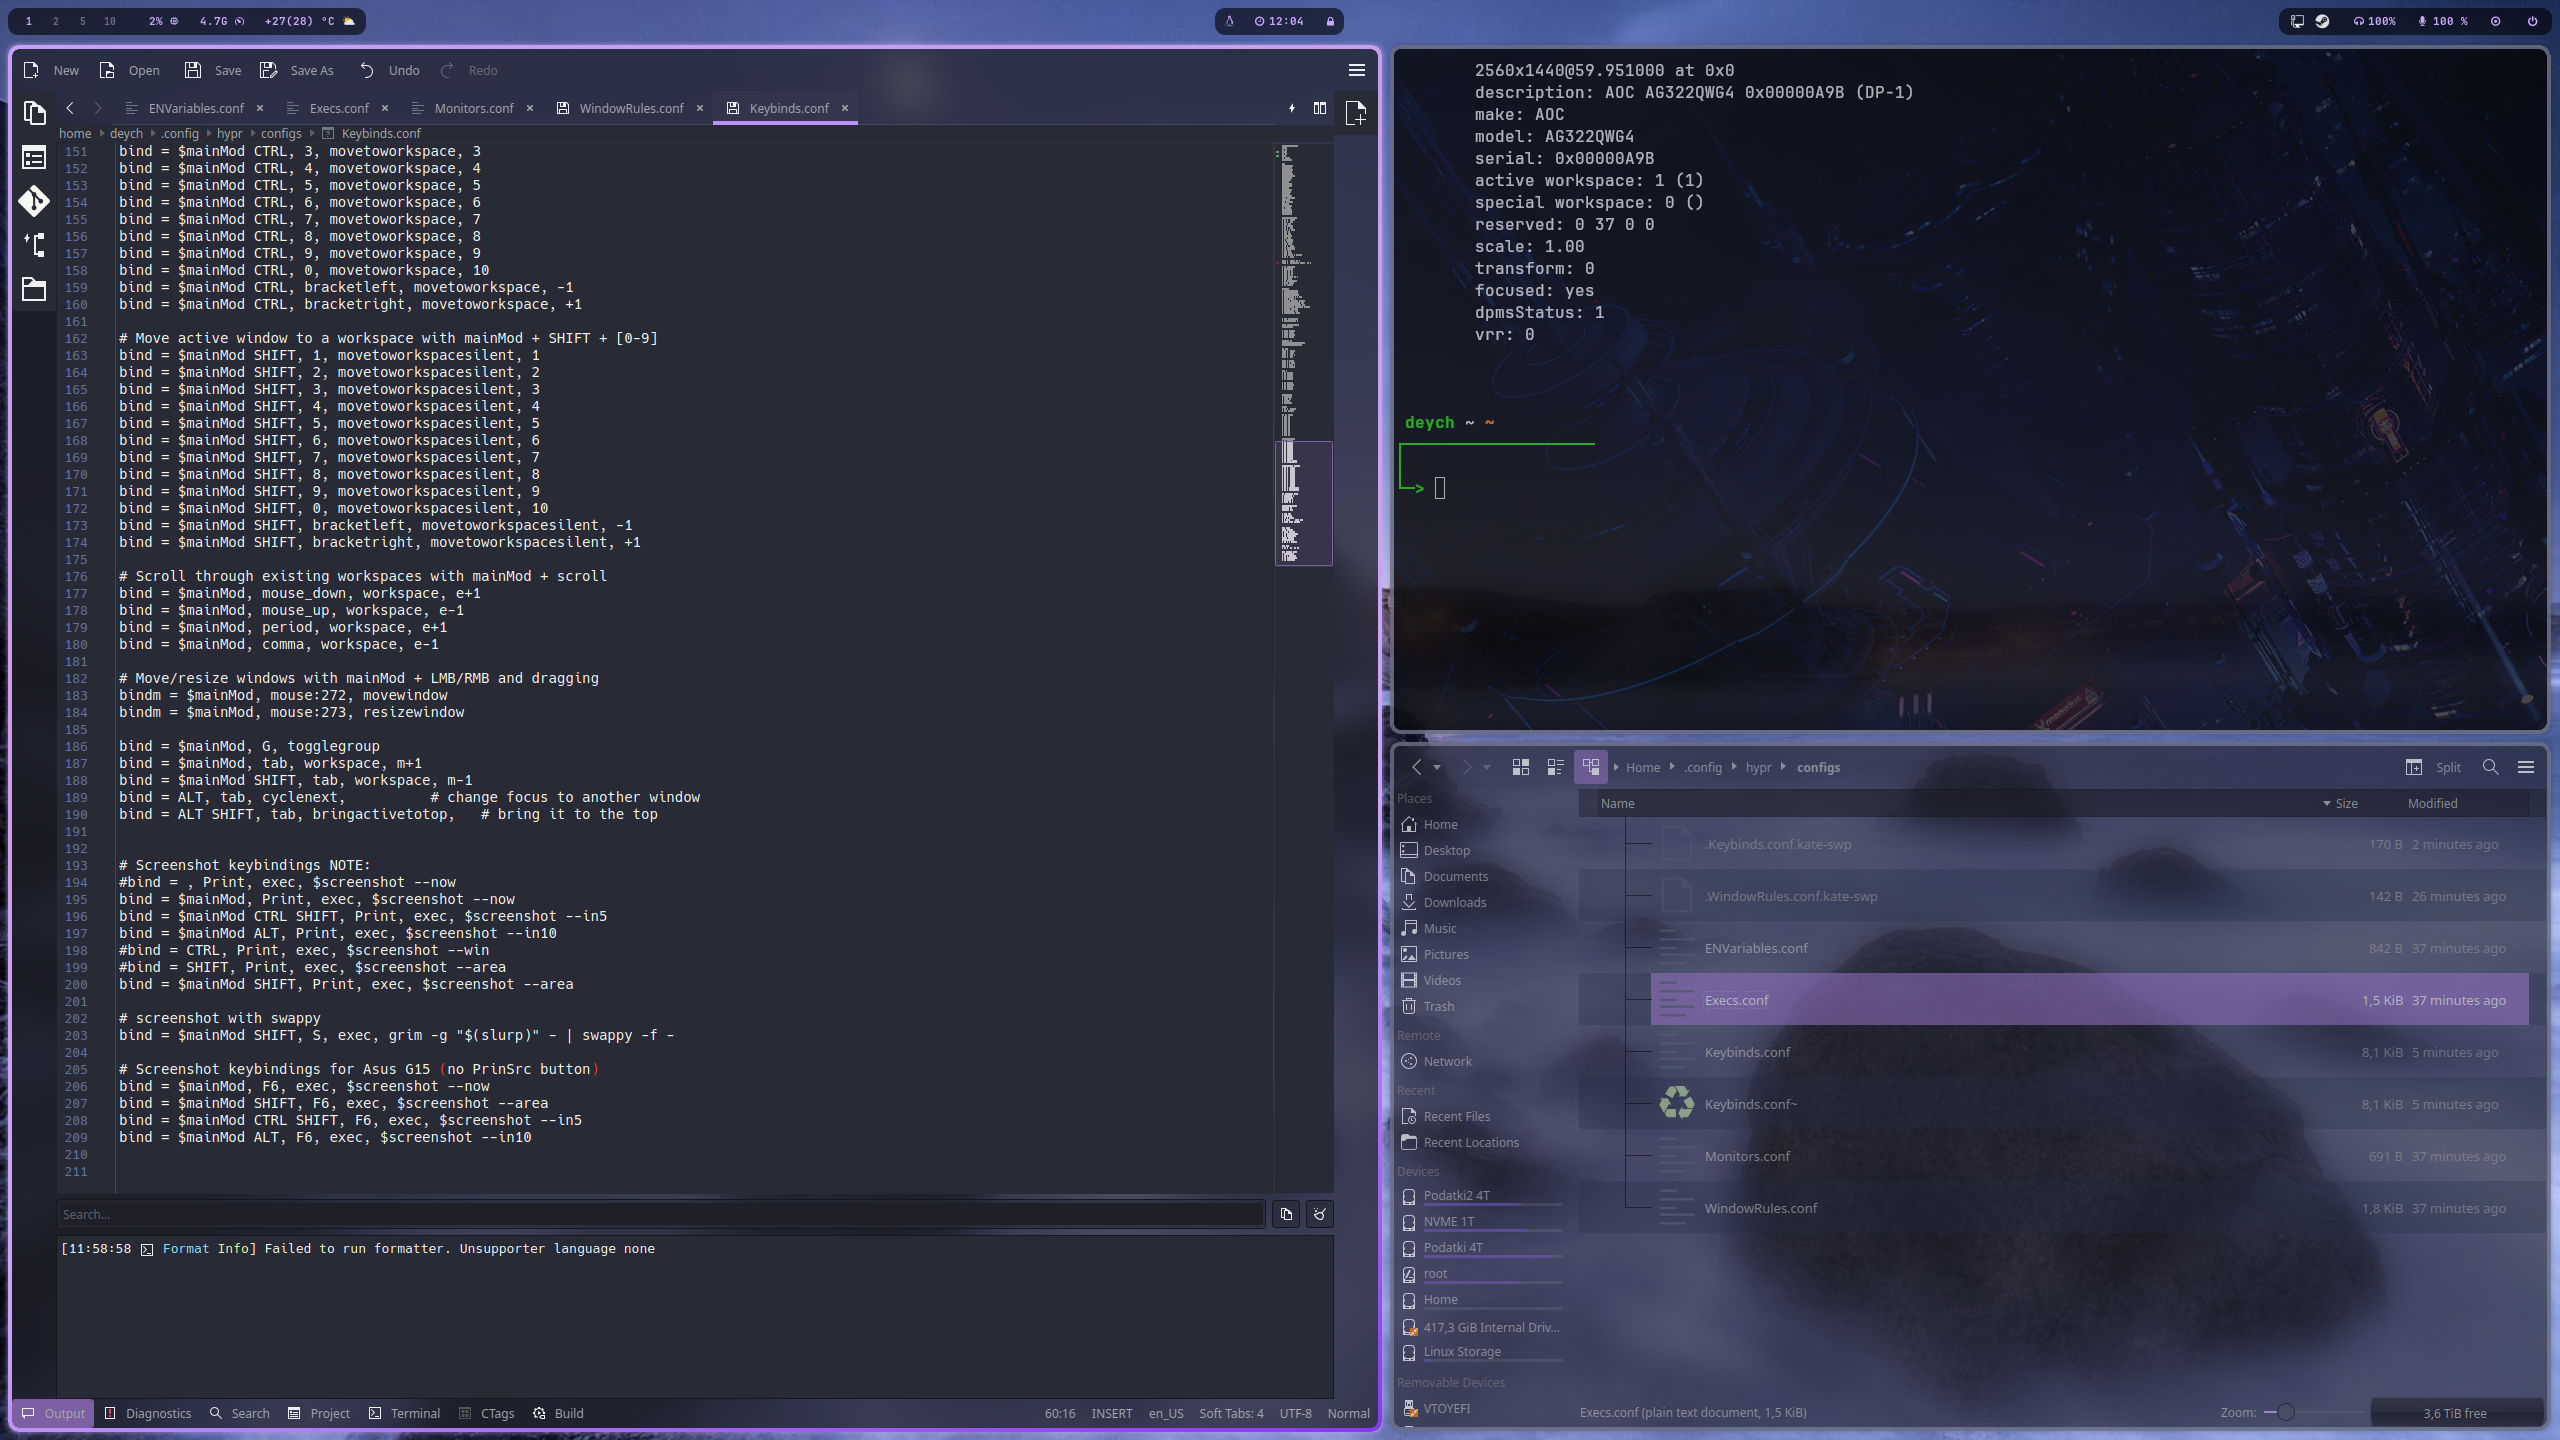Toggle the Search bottom panel

pyautogui.click(x=240, y=1413)
